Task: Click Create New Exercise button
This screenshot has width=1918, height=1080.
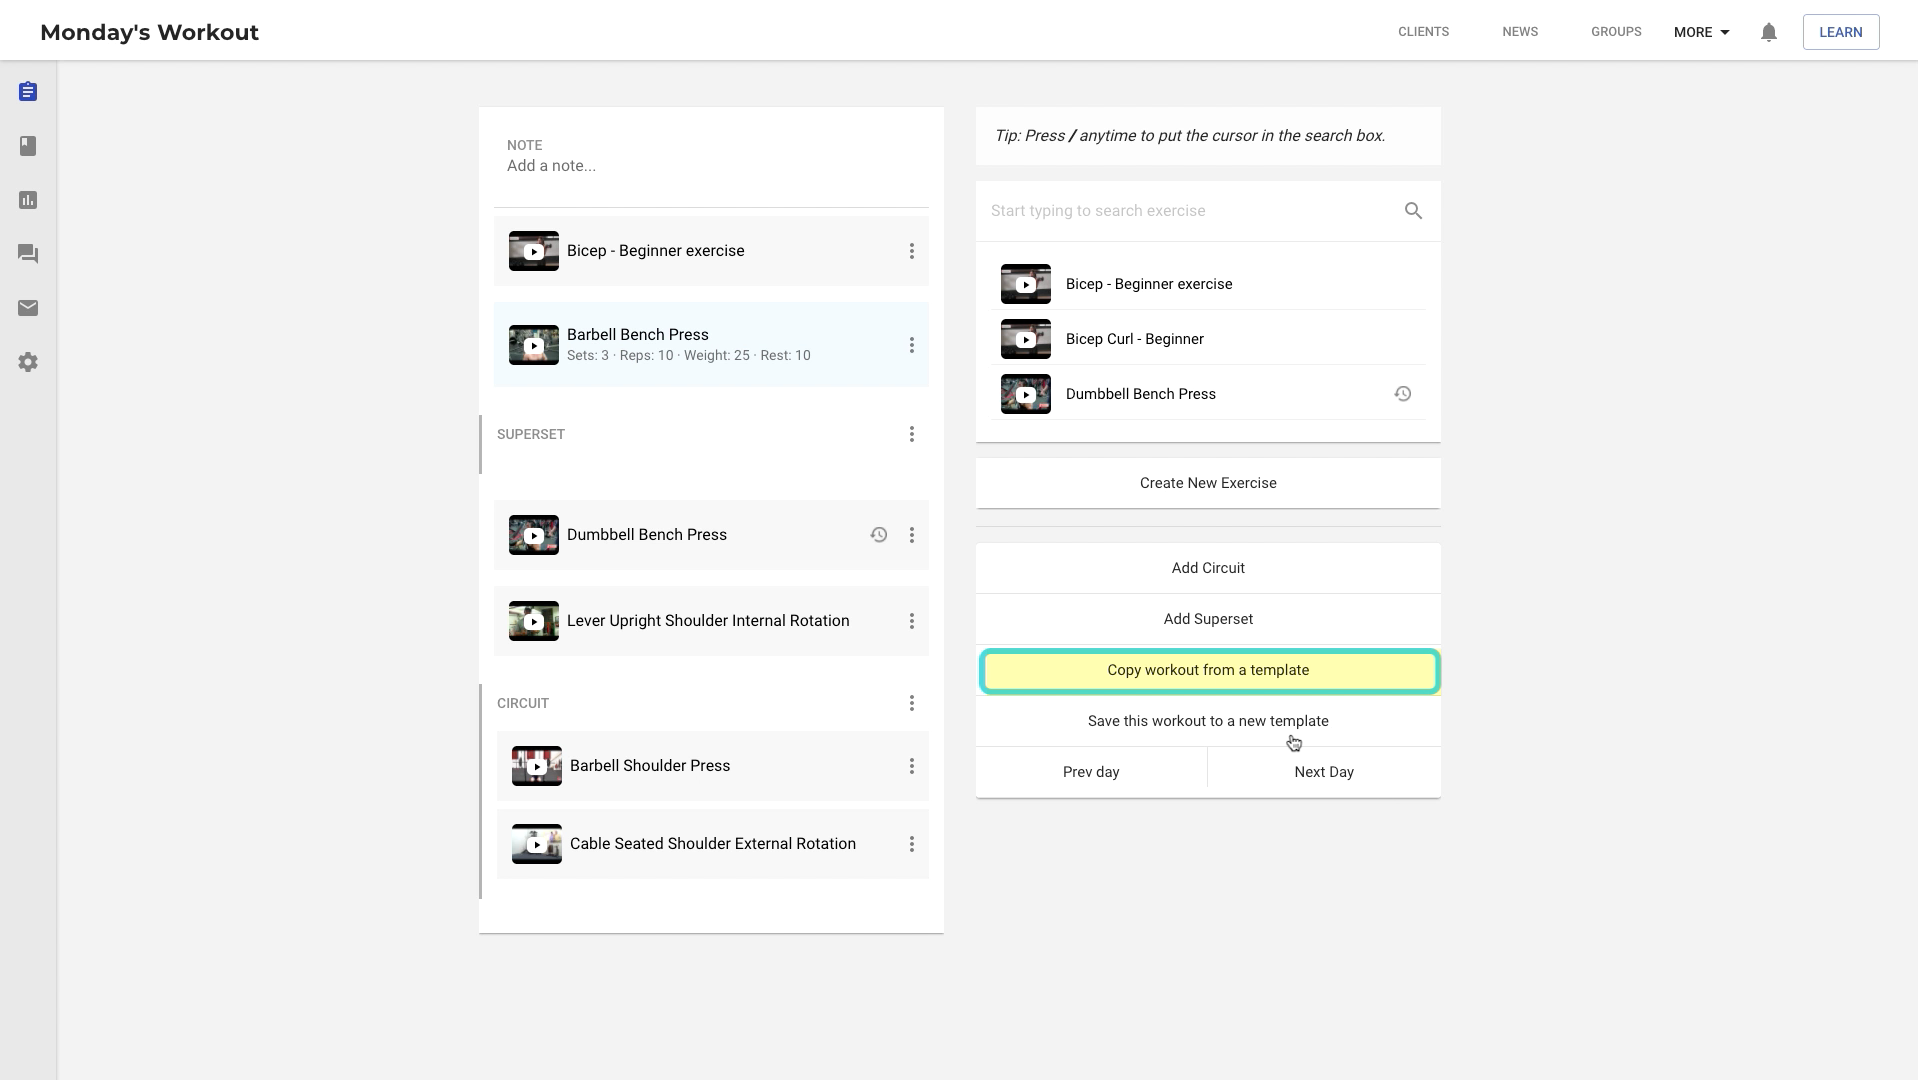Action: click(x=1208, y=483)
